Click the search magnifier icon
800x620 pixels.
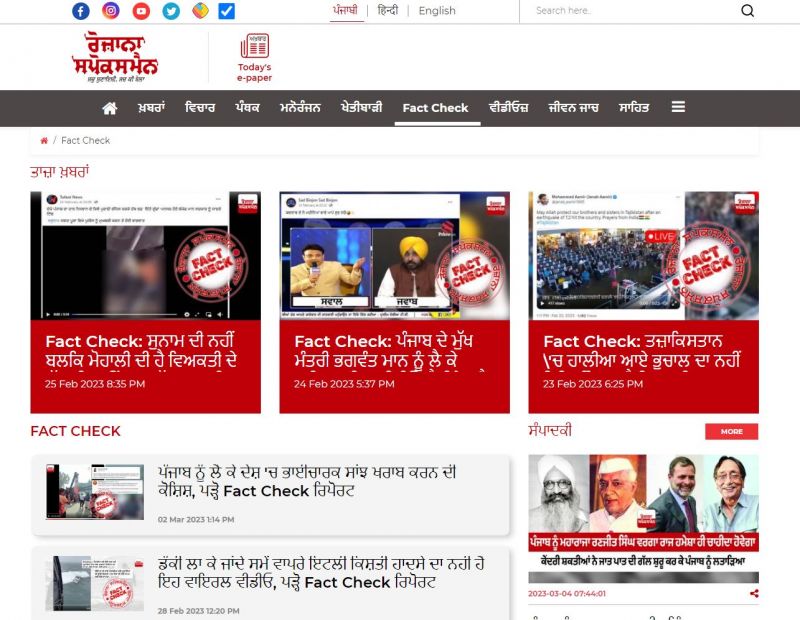point(747,11)
